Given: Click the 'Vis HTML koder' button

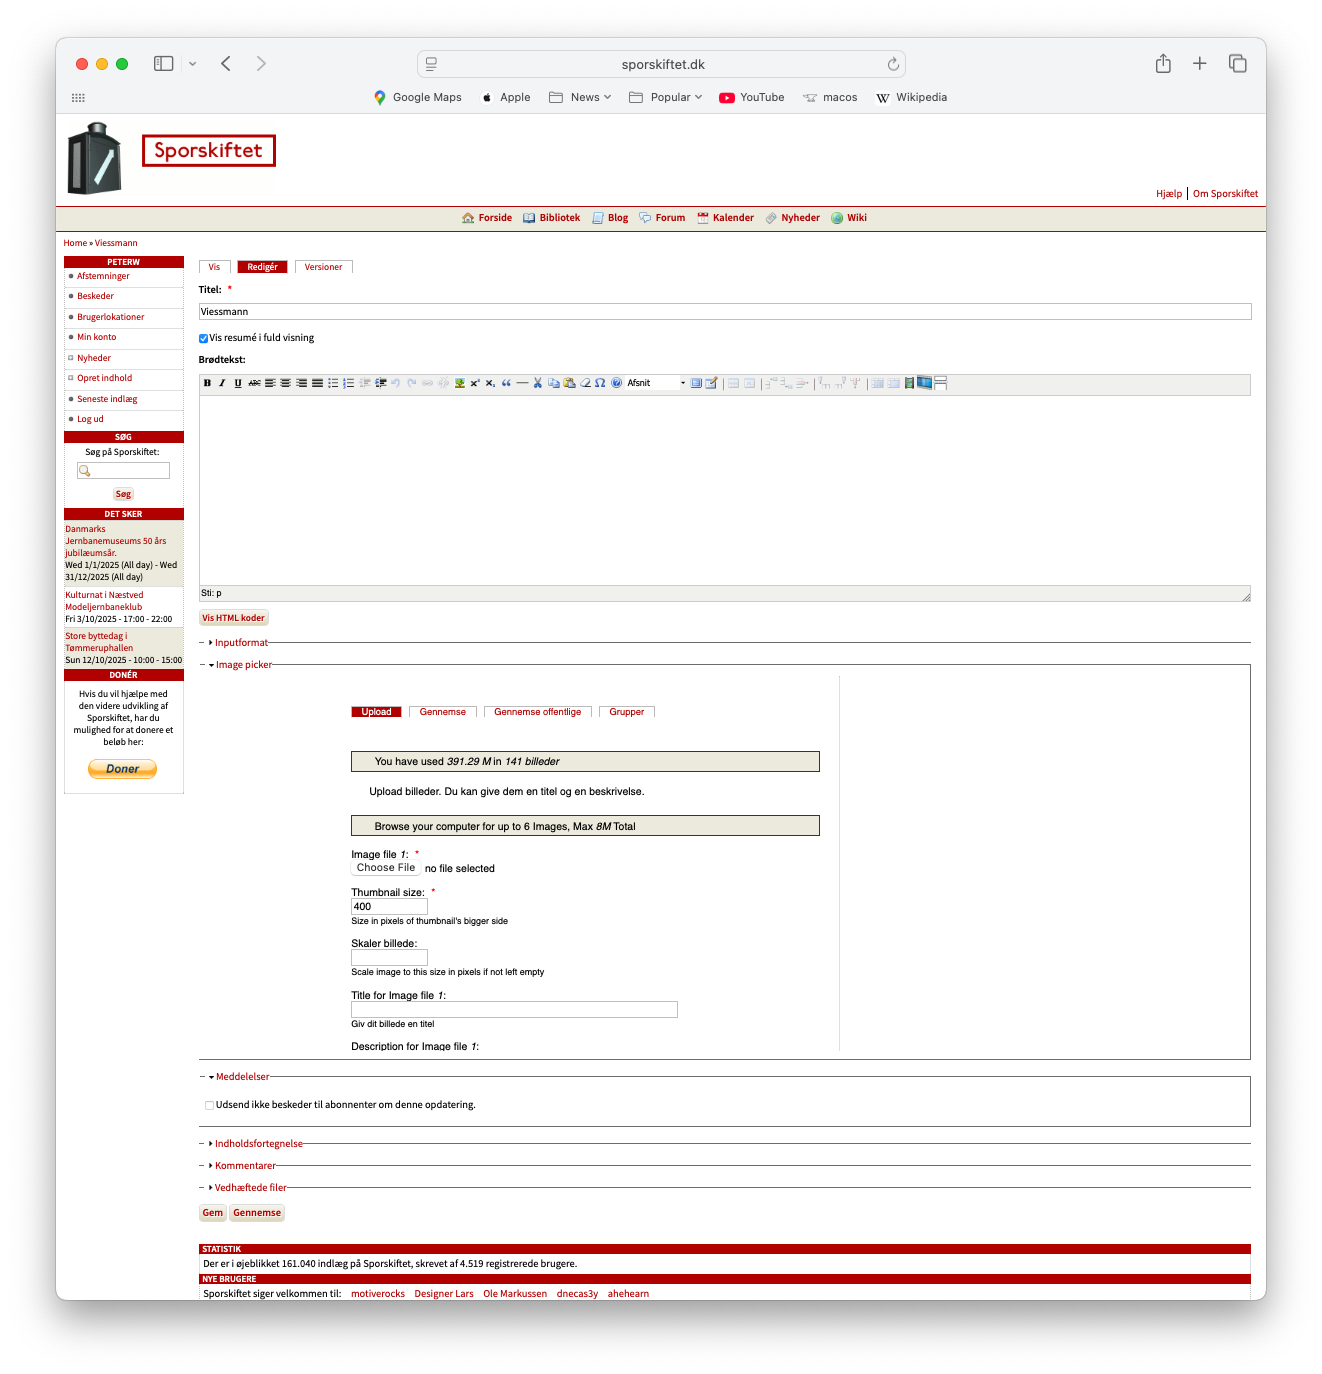Looking at the screenshot, I should coord(233,618).
